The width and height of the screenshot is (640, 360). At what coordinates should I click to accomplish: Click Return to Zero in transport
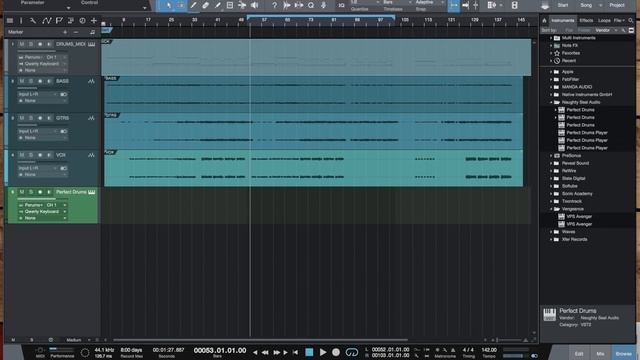coord(295,352)
